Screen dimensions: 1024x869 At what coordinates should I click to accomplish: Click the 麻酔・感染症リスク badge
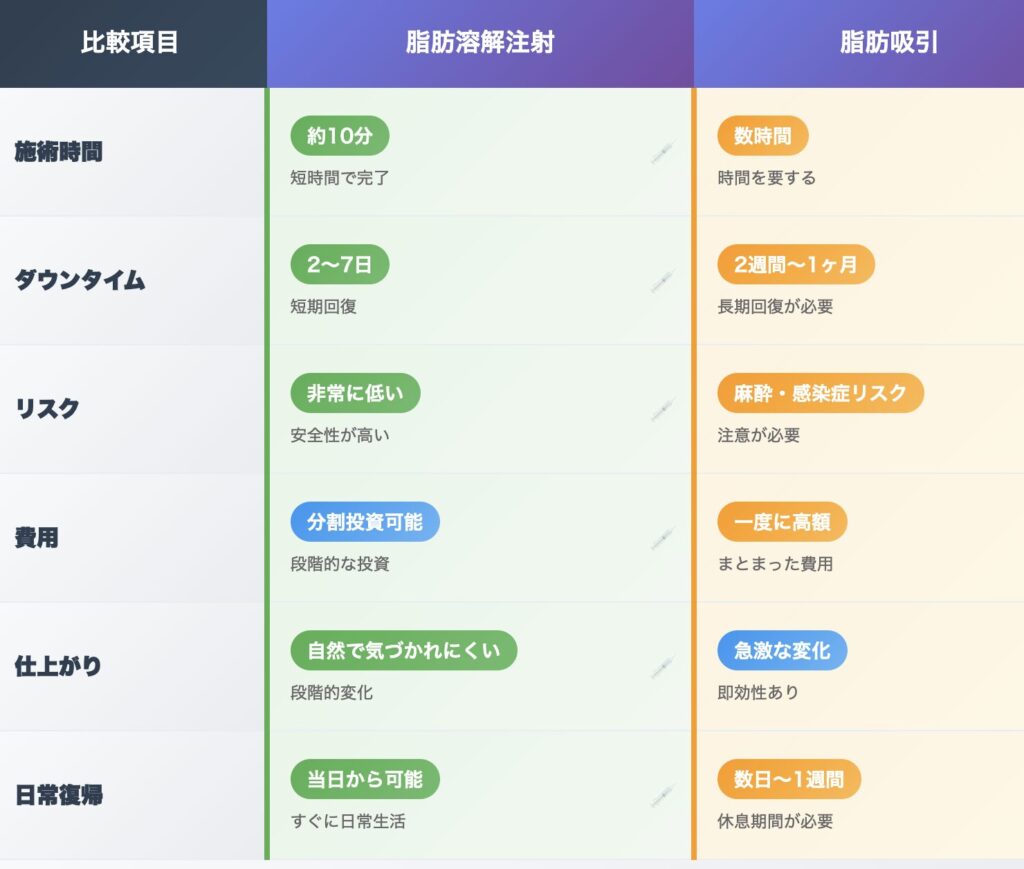click(820, 393)
